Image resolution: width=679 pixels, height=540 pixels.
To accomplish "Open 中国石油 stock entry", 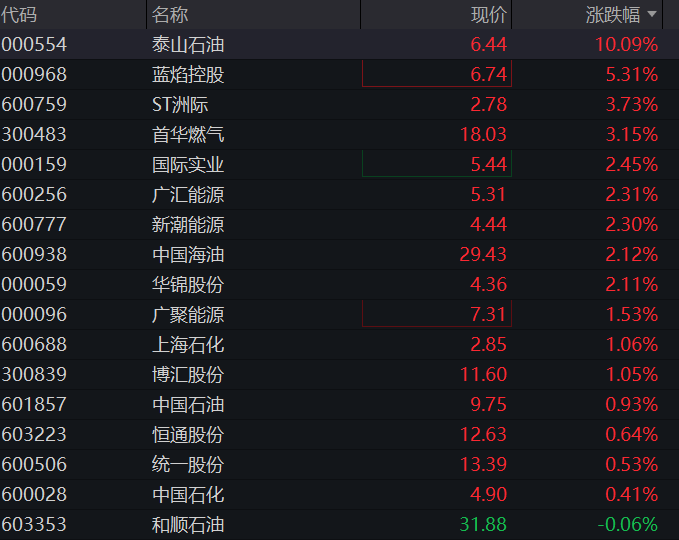I will coord(188,404).
